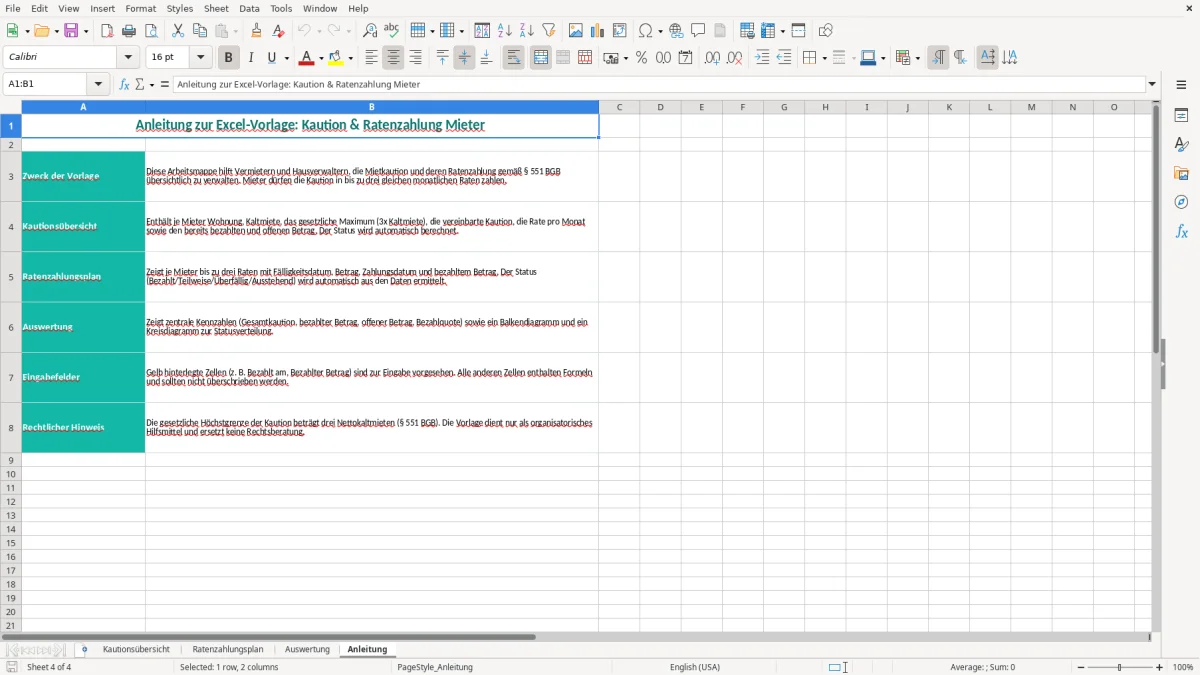Image resolution: width=1200 pixels, height=675 pixels.
Task: Open the sidebar Navigator panel
Action: (1181, 202)
